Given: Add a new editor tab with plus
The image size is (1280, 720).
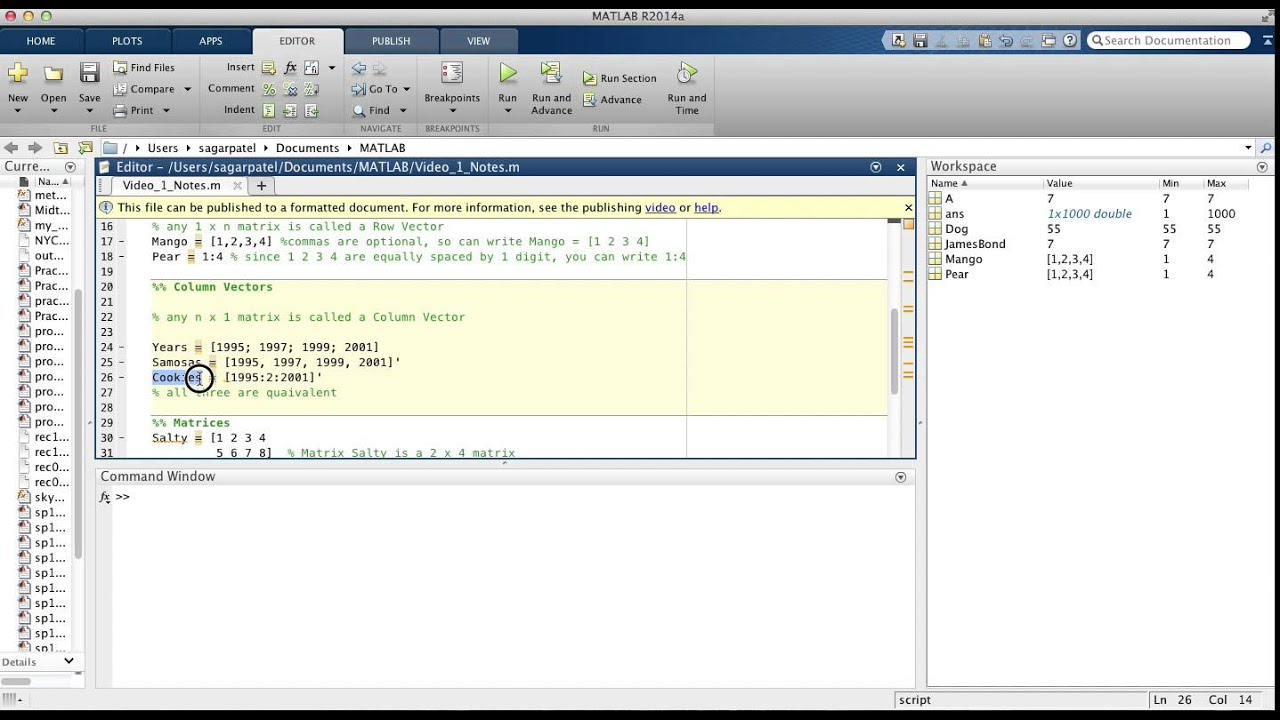Looking at the screenshot, I should point(262,185).
